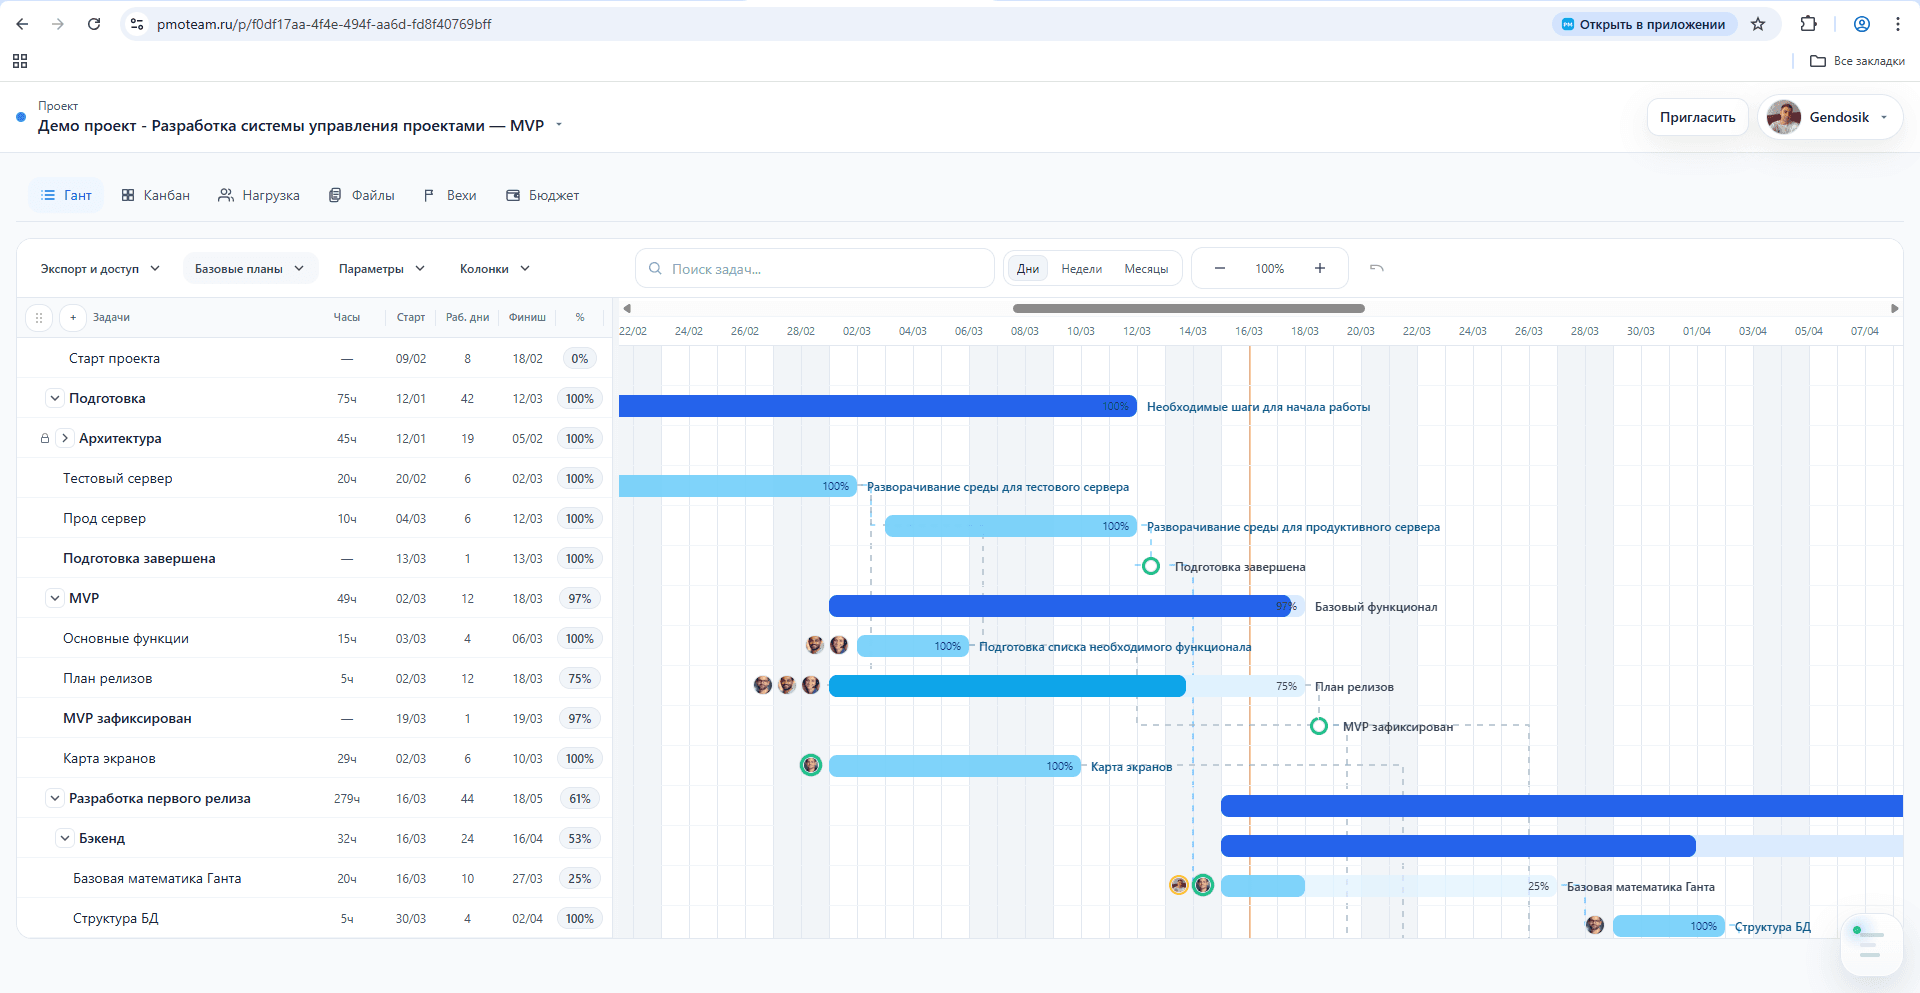Switch timeline scale to Месяцы
The height and width of the screenshot is (993, 1920).
point(1146,269)
